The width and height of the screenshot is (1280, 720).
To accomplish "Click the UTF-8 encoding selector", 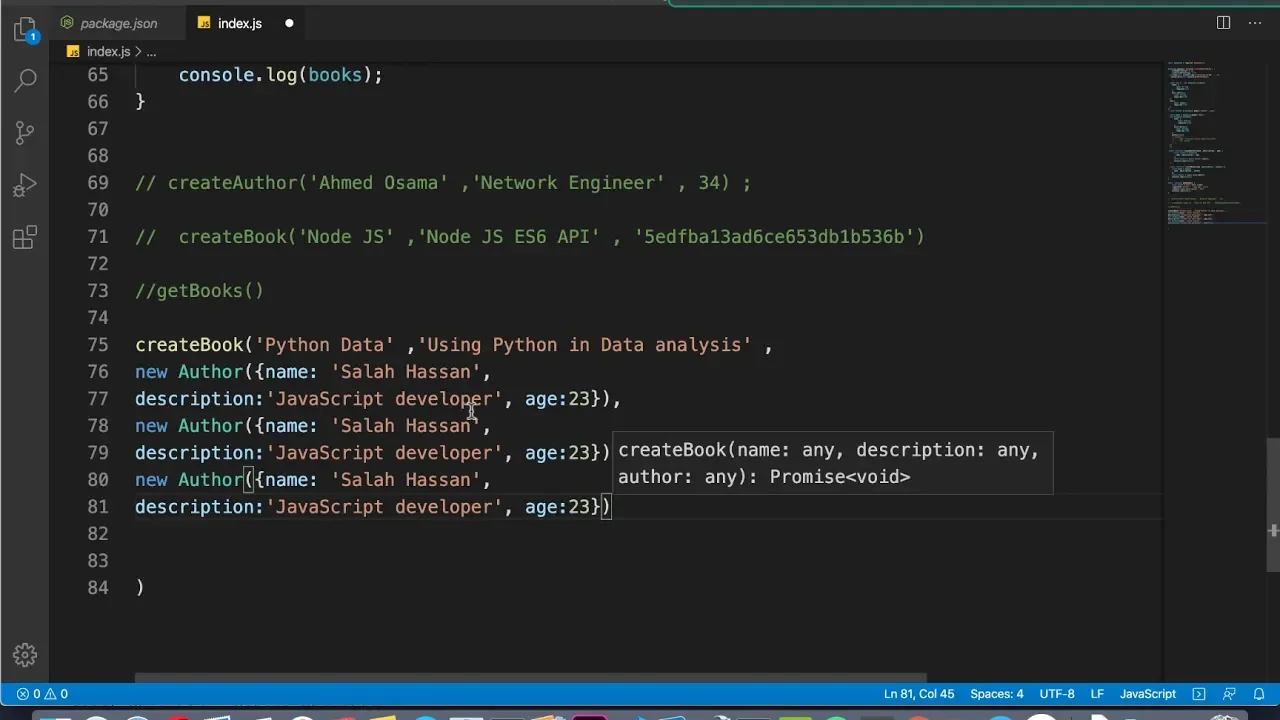I will [1056, 694].
